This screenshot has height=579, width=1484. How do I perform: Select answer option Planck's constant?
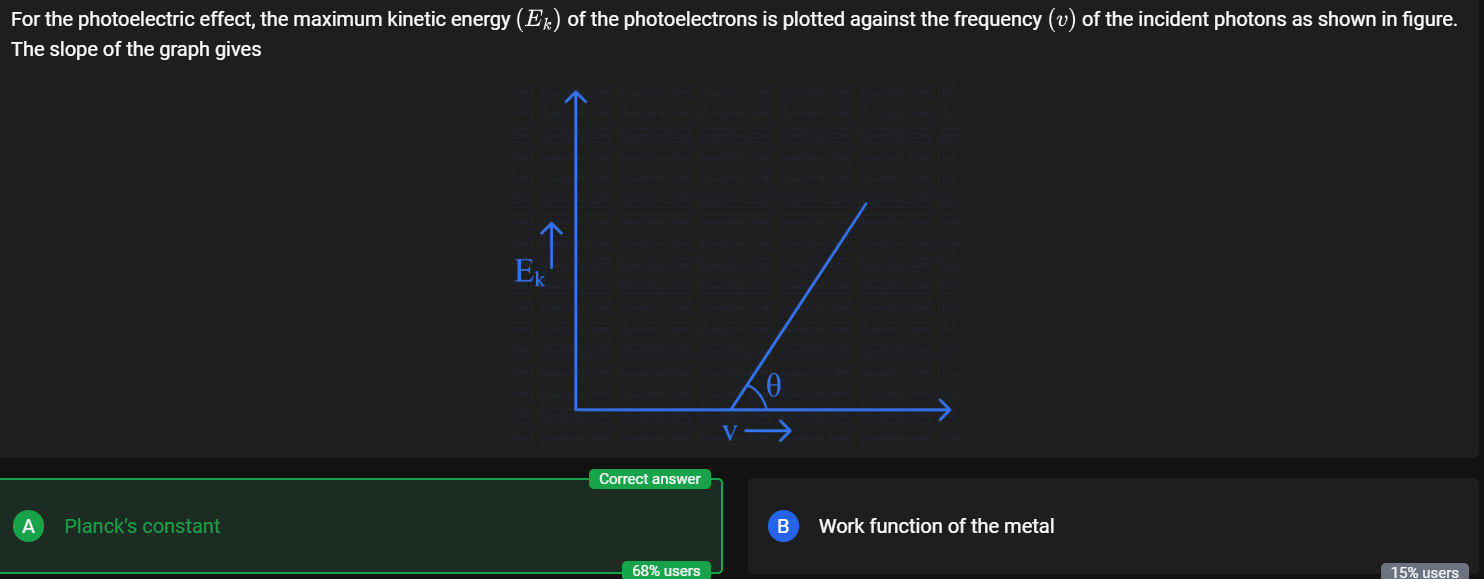tap(142, 526)
